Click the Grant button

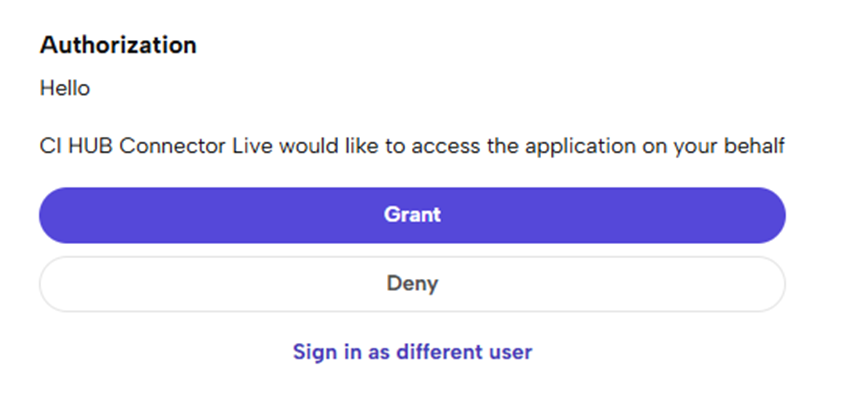click(x=412, y=215)
